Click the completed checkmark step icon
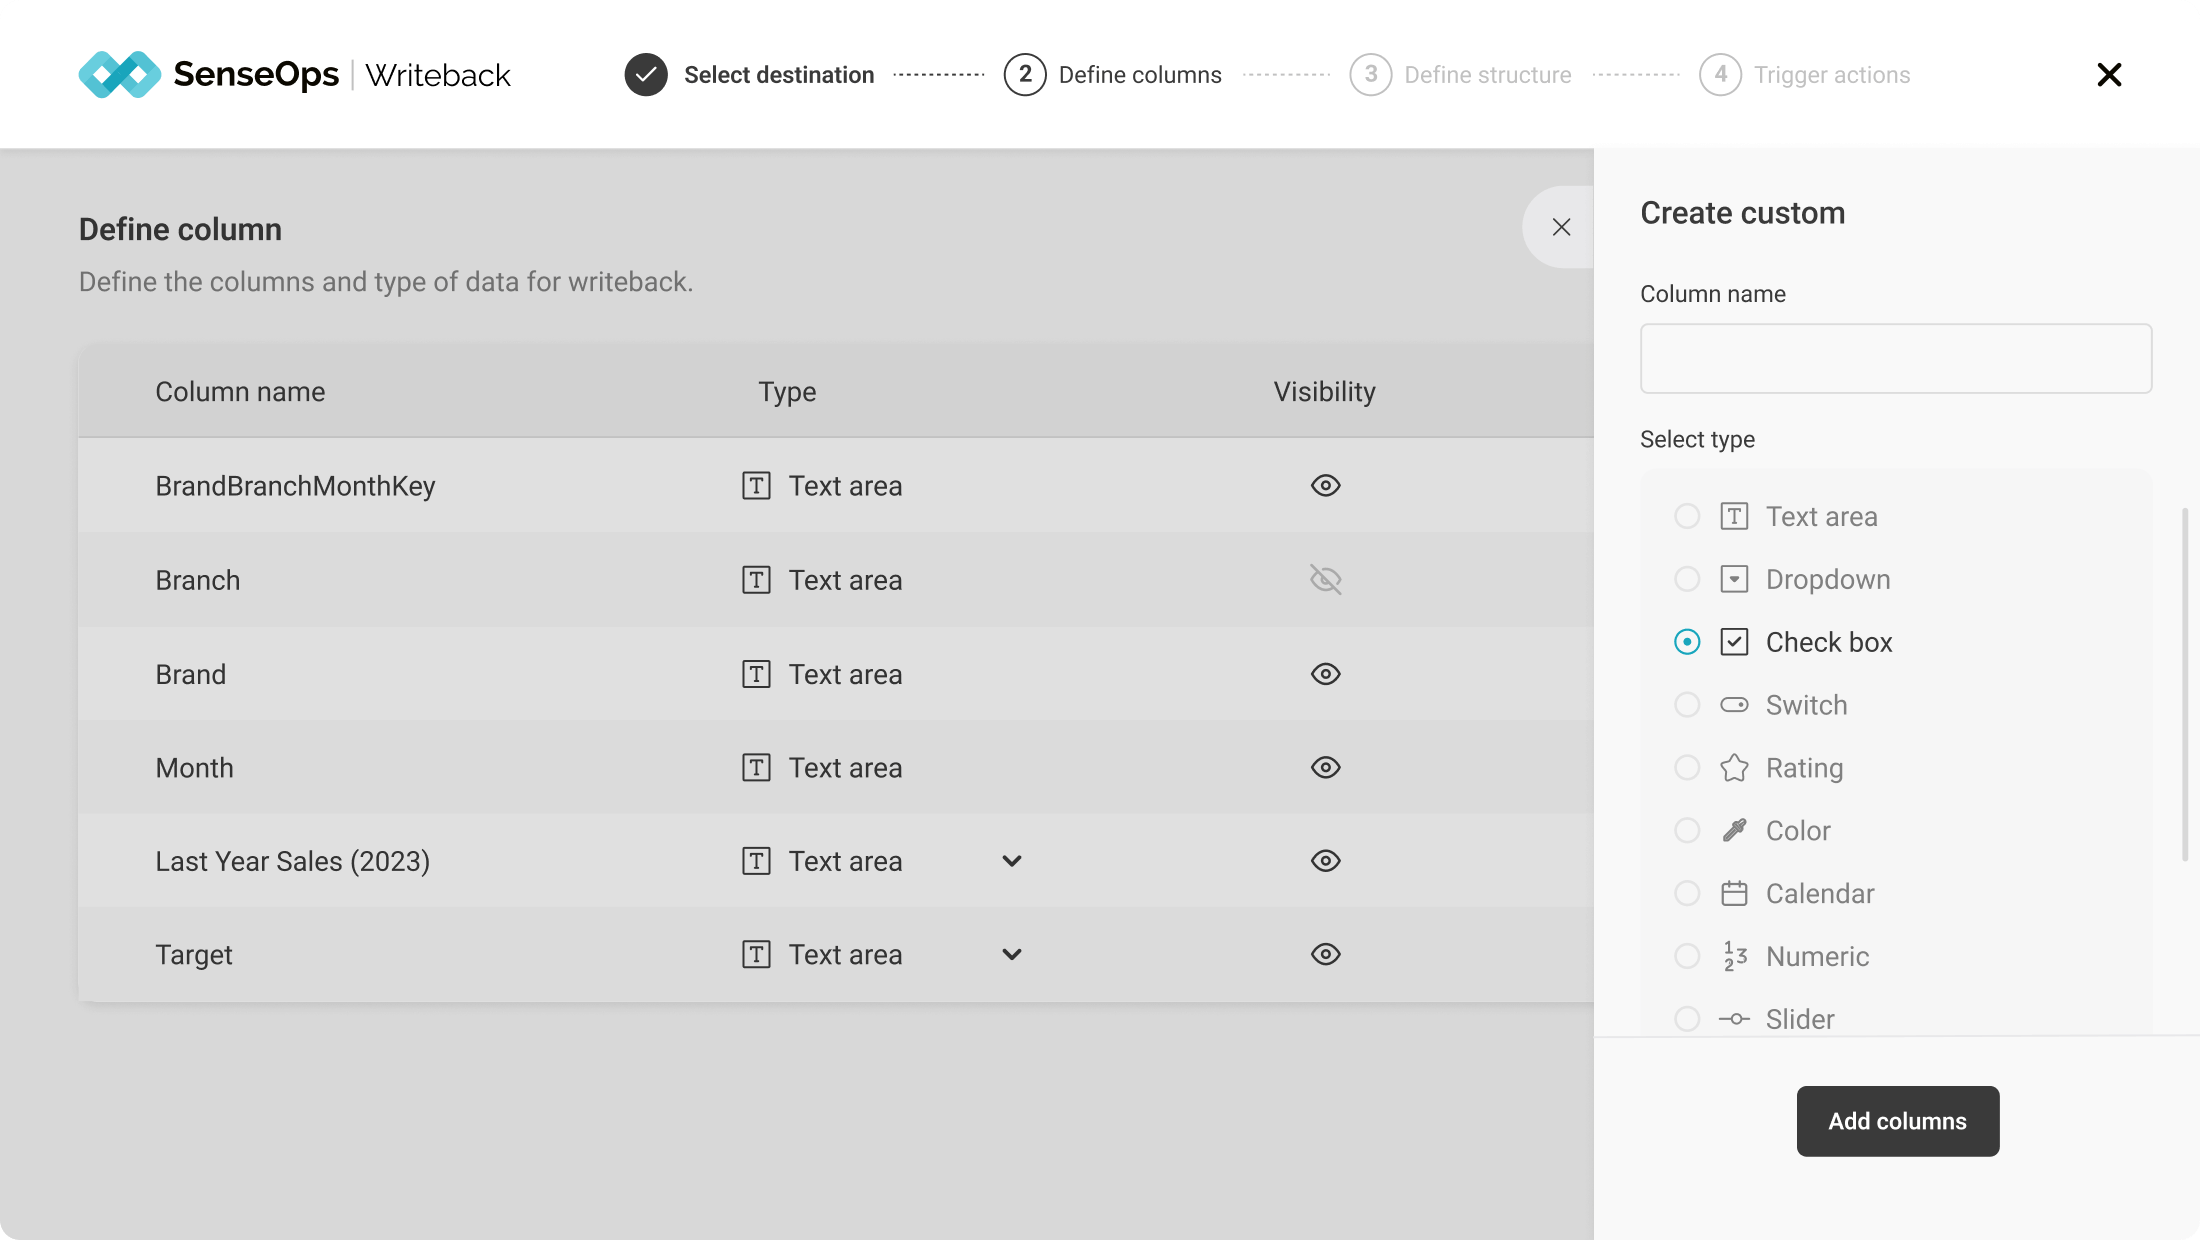 coord(646,75)
